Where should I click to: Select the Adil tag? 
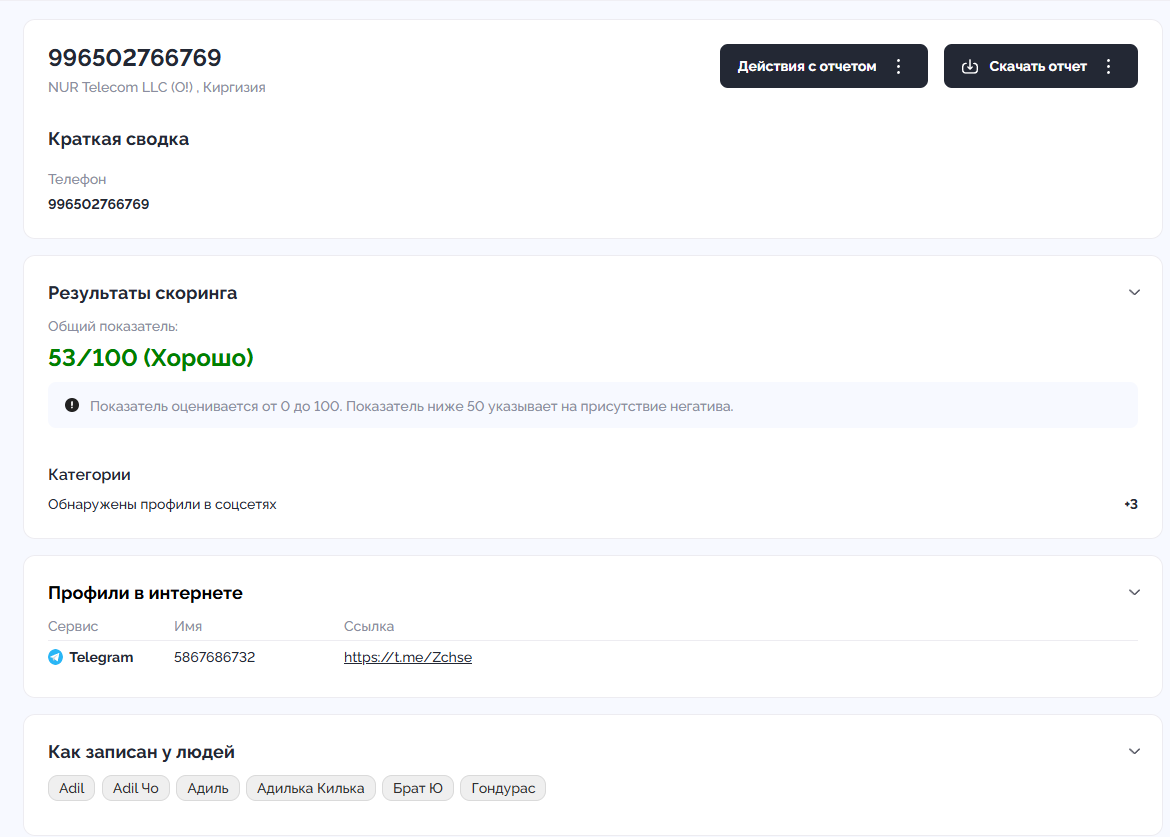click(x=72, y=789)
